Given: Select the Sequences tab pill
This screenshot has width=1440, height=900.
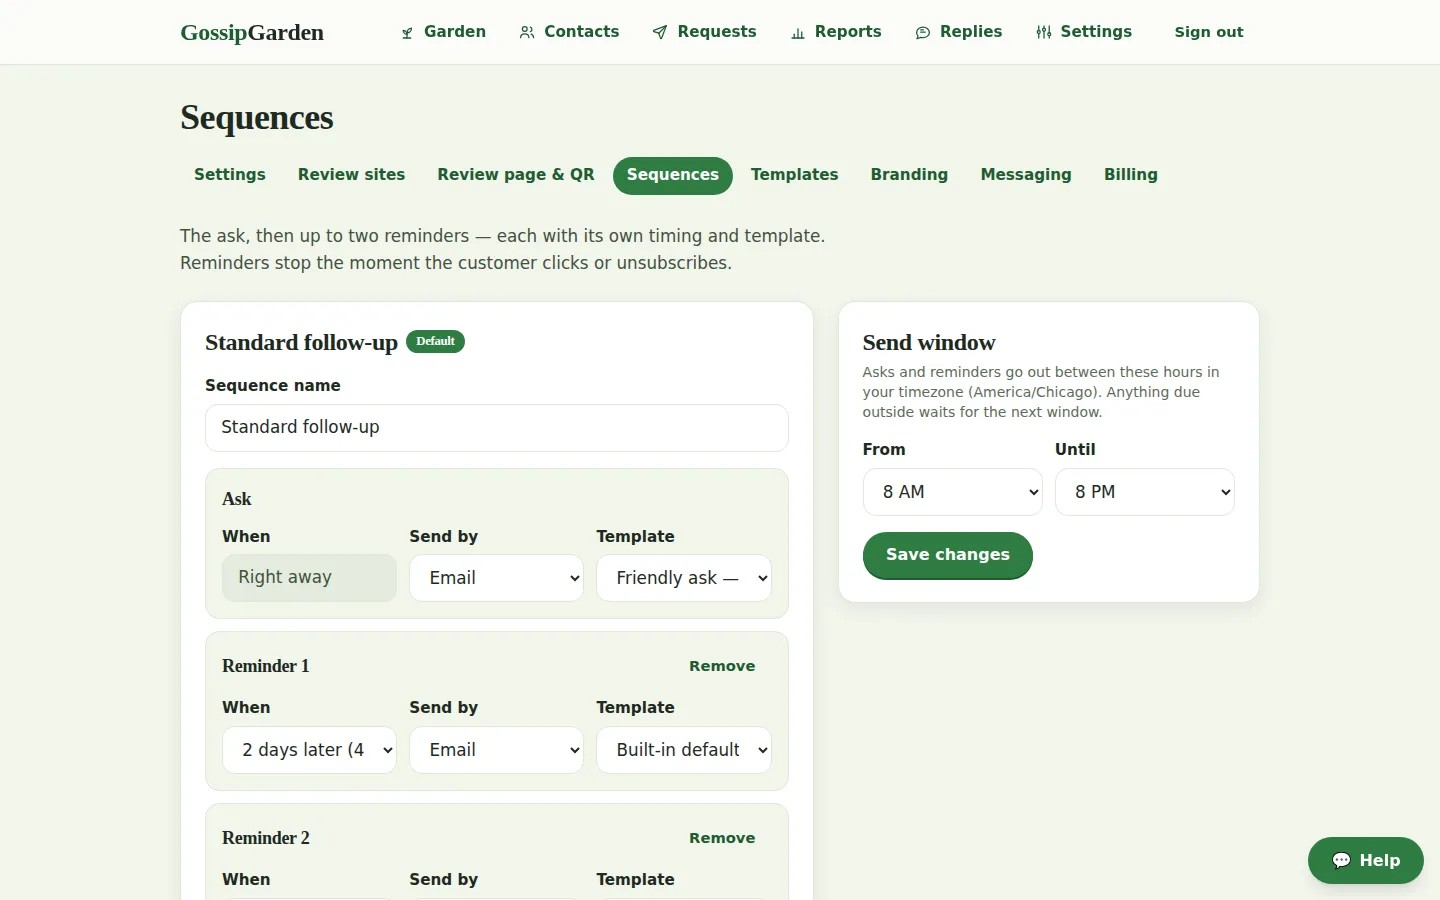Looking at the screenshot, I should click(673, 175).
